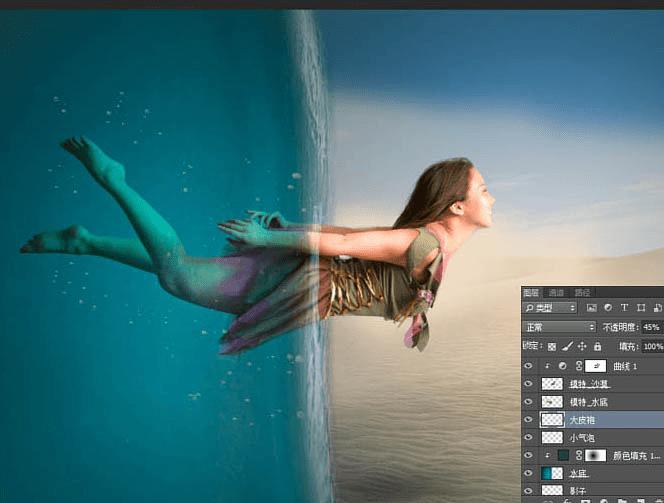Open the 不透明度 opacity value field

651,327
